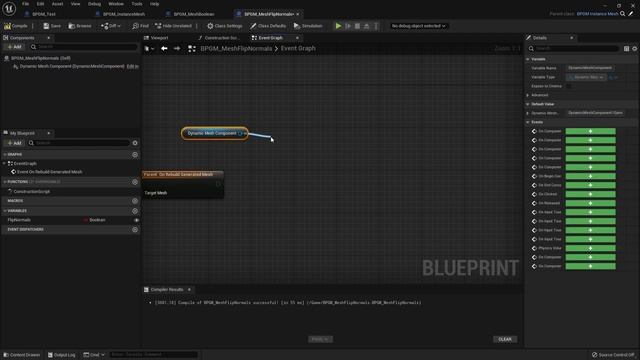Open the Asset menu
The width and height of the screenshot is (640, 360).
click(x=57, y=4)
